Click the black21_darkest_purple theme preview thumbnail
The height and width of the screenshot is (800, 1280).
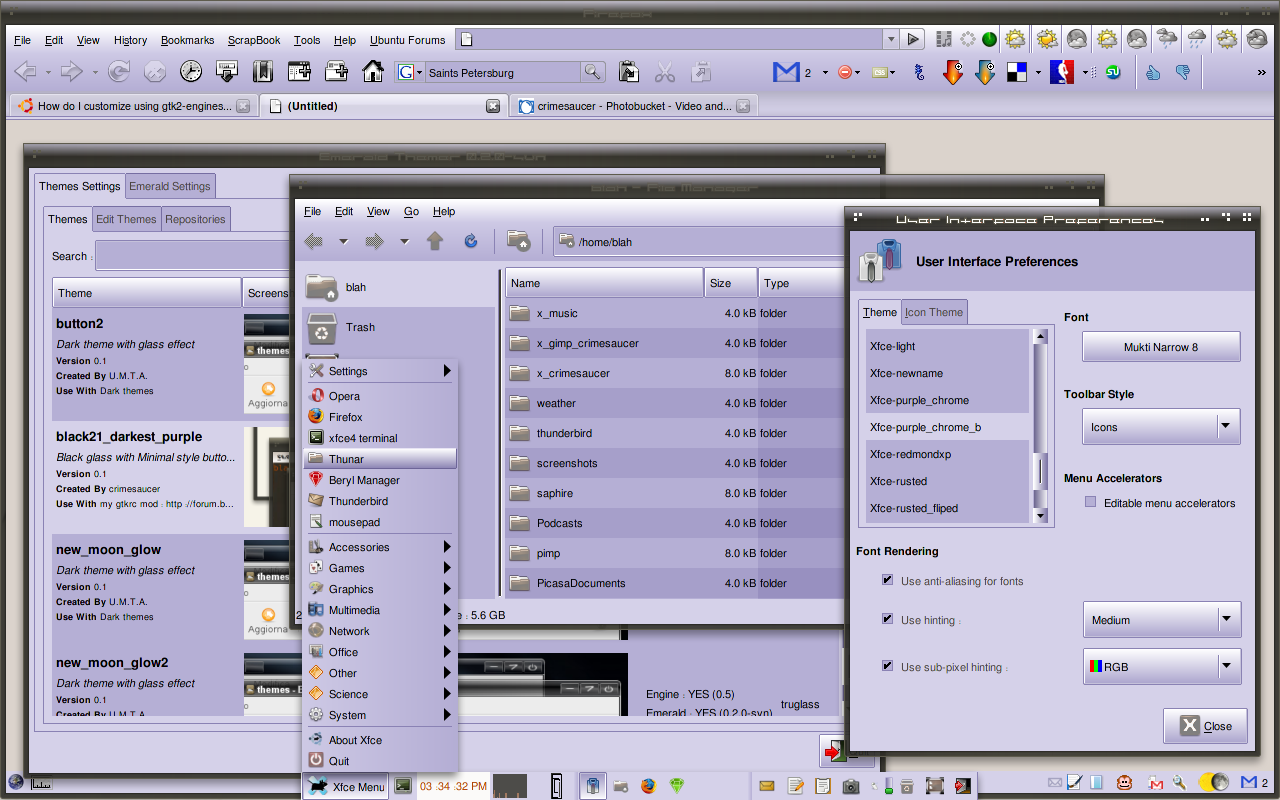[x=267, y=475]
